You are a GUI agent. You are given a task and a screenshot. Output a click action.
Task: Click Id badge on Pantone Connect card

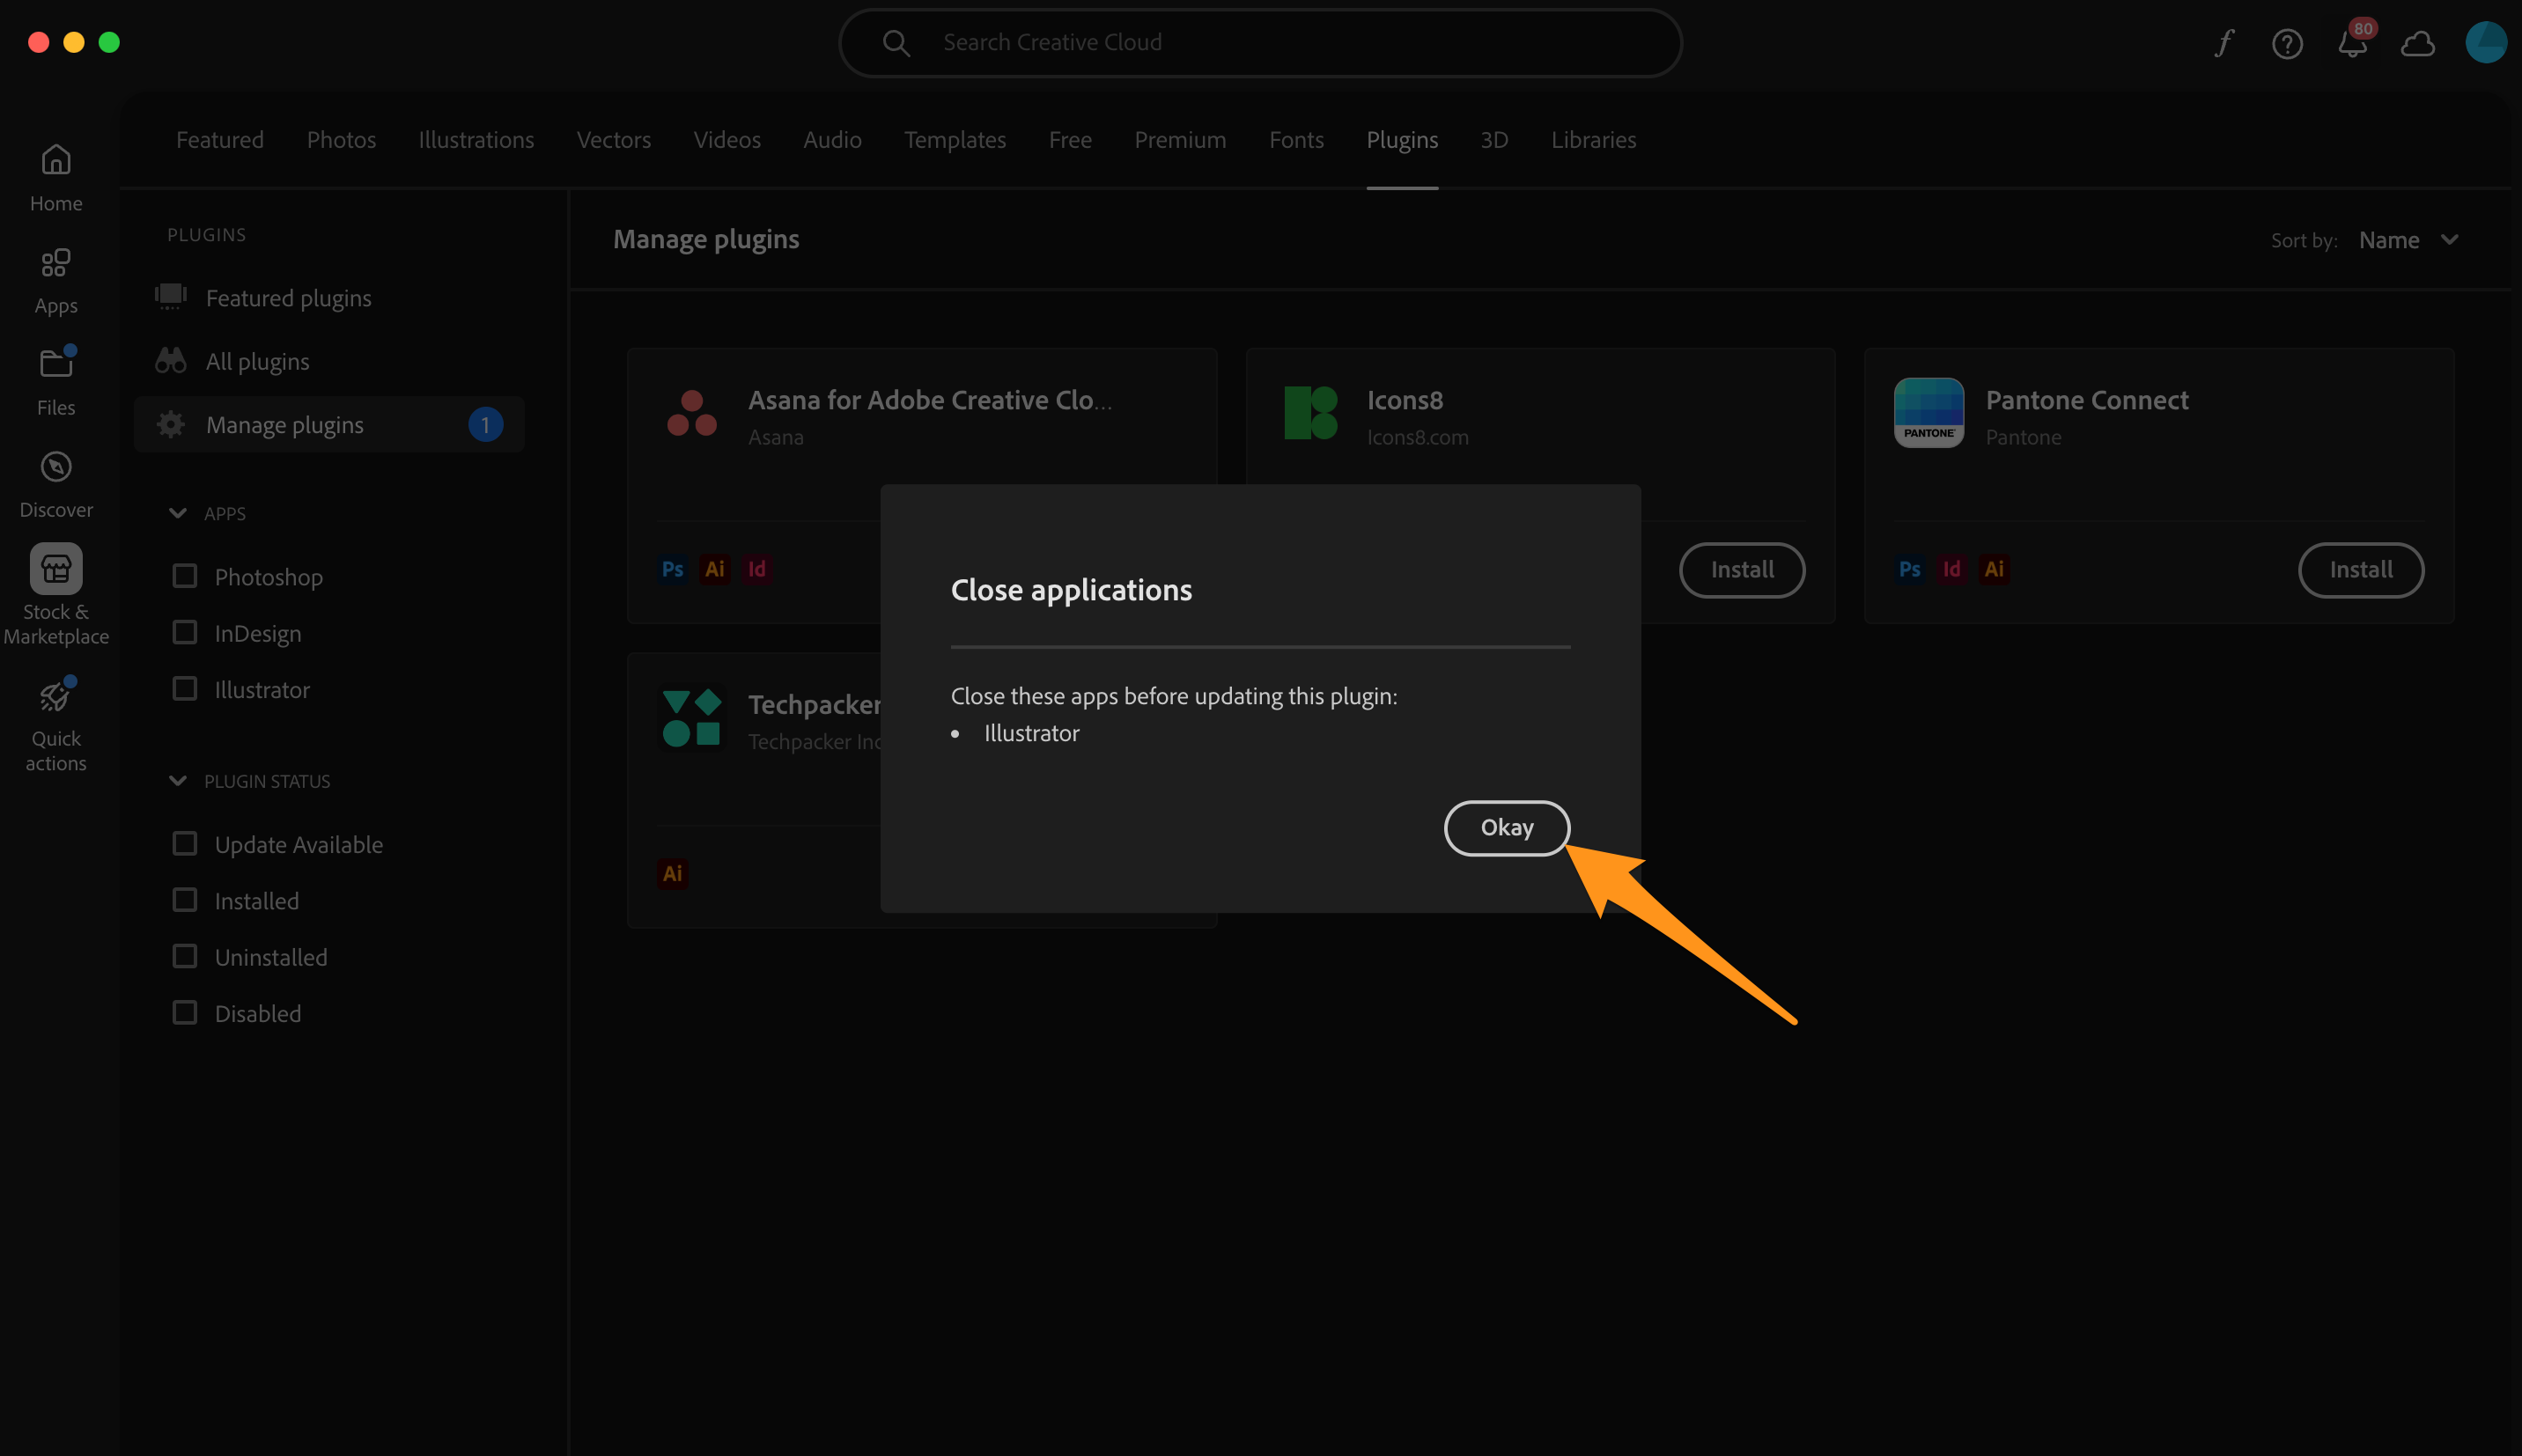pyautogui.click(x=1952, y=569)
